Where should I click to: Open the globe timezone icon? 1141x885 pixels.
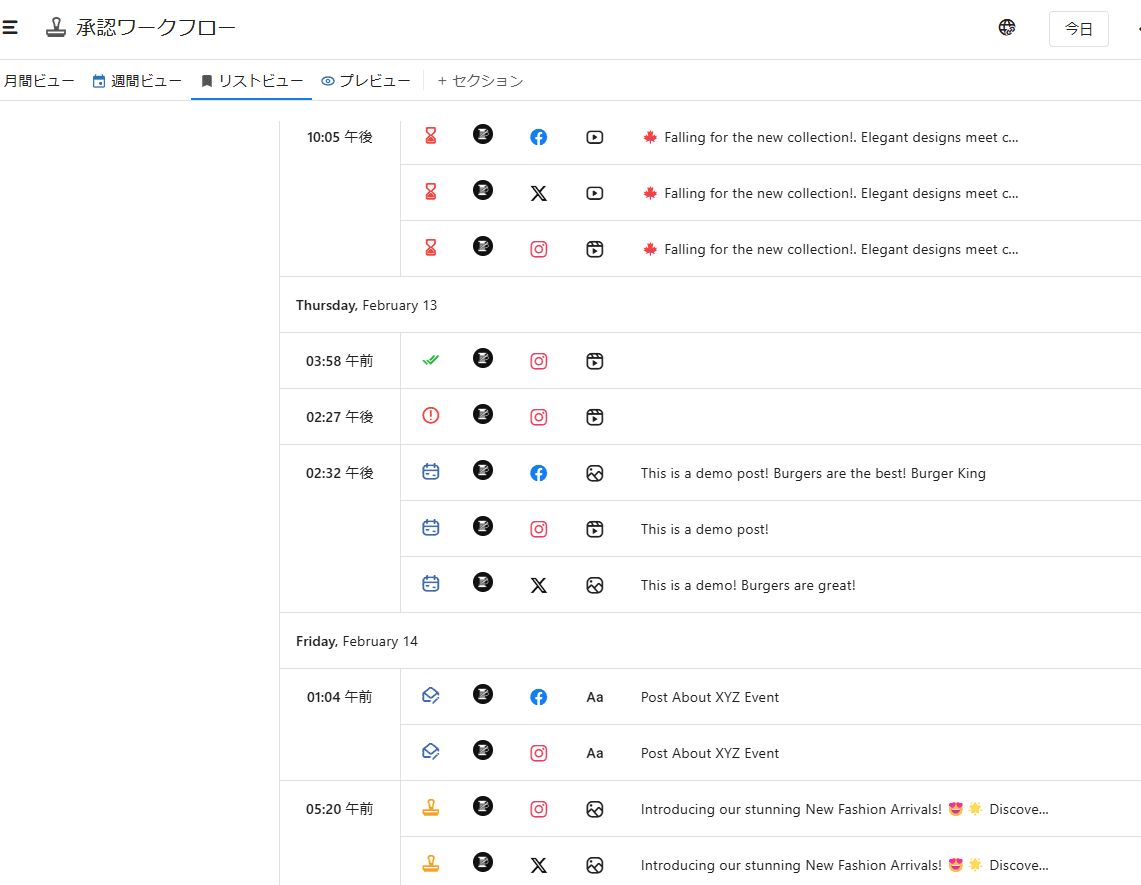tap(1007, 28)
